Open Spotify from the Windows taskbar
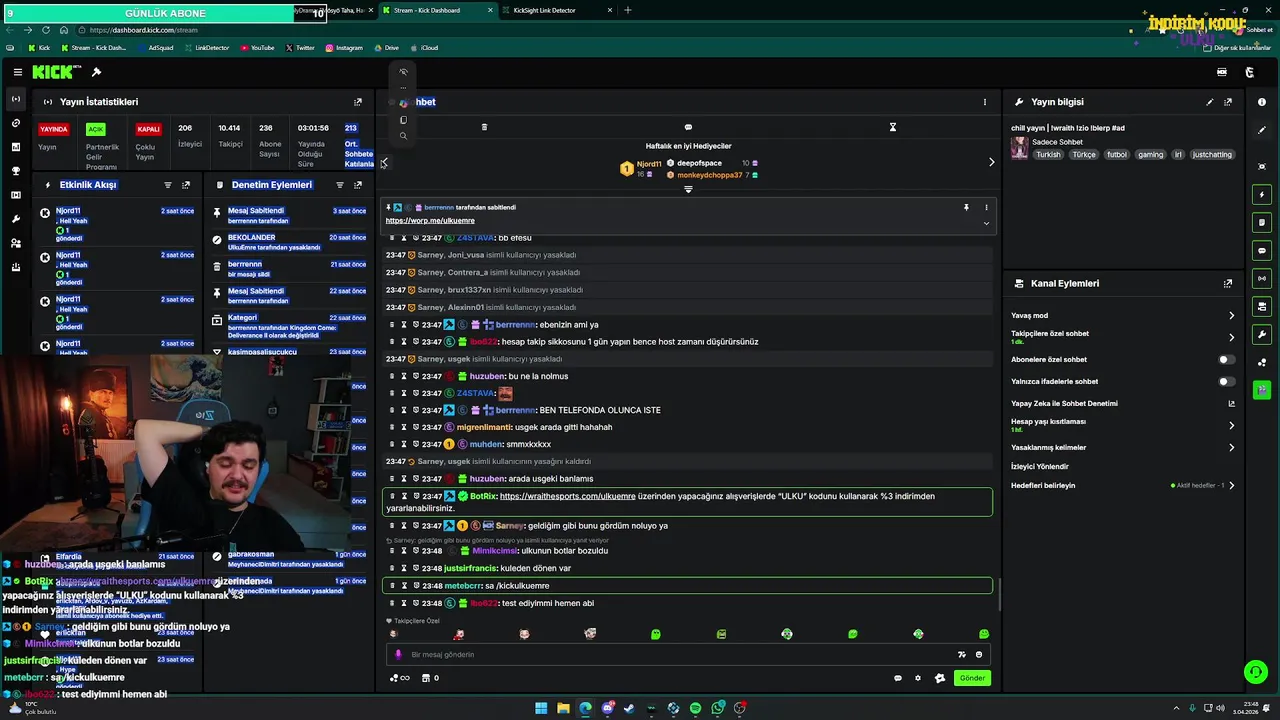The width and height of the screenshot is (1280, 720). click(x=696, y=708)
